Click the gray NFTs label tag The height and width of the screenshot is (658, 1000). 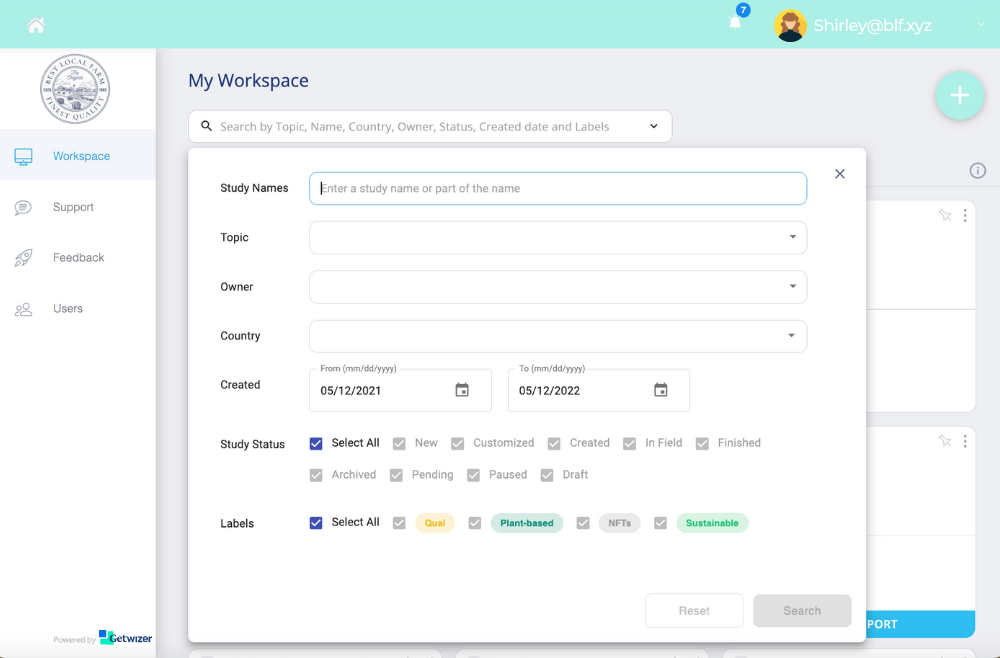619,523
